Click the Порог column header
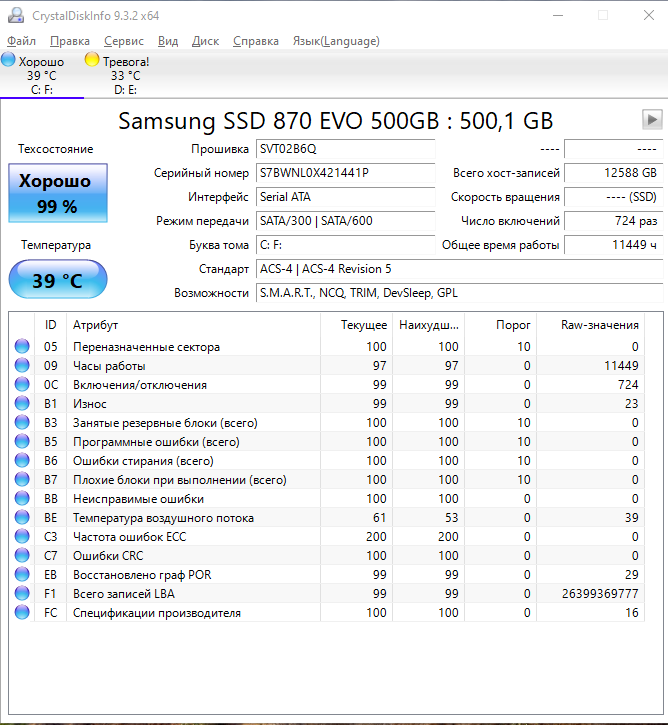Viewport: 668px width, 725px height. 501,325
